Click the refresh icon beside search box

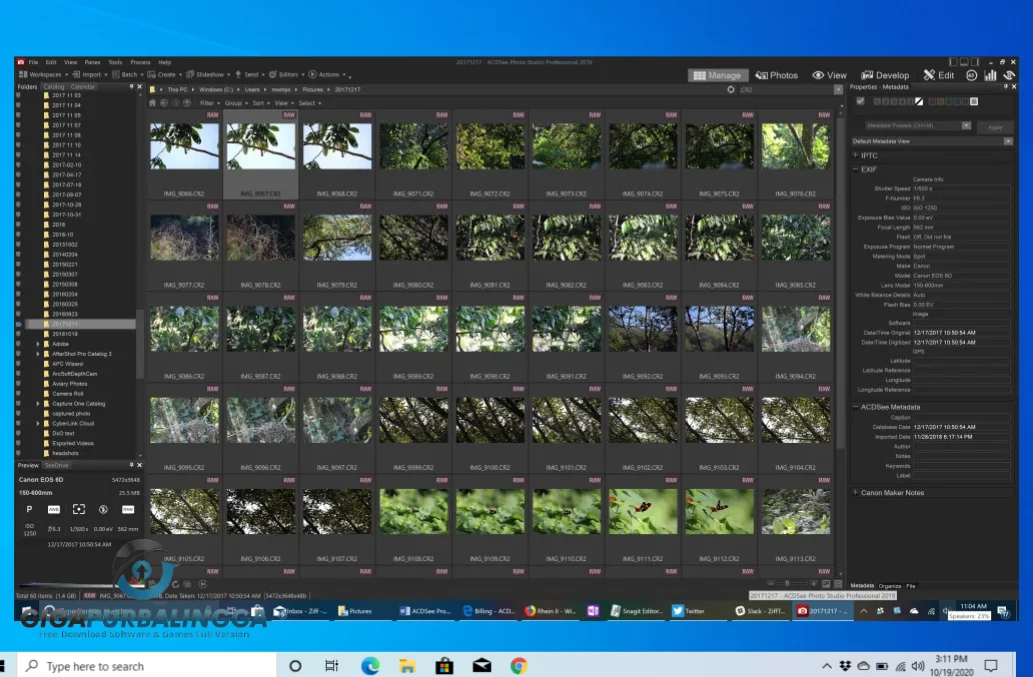point(731,90)
